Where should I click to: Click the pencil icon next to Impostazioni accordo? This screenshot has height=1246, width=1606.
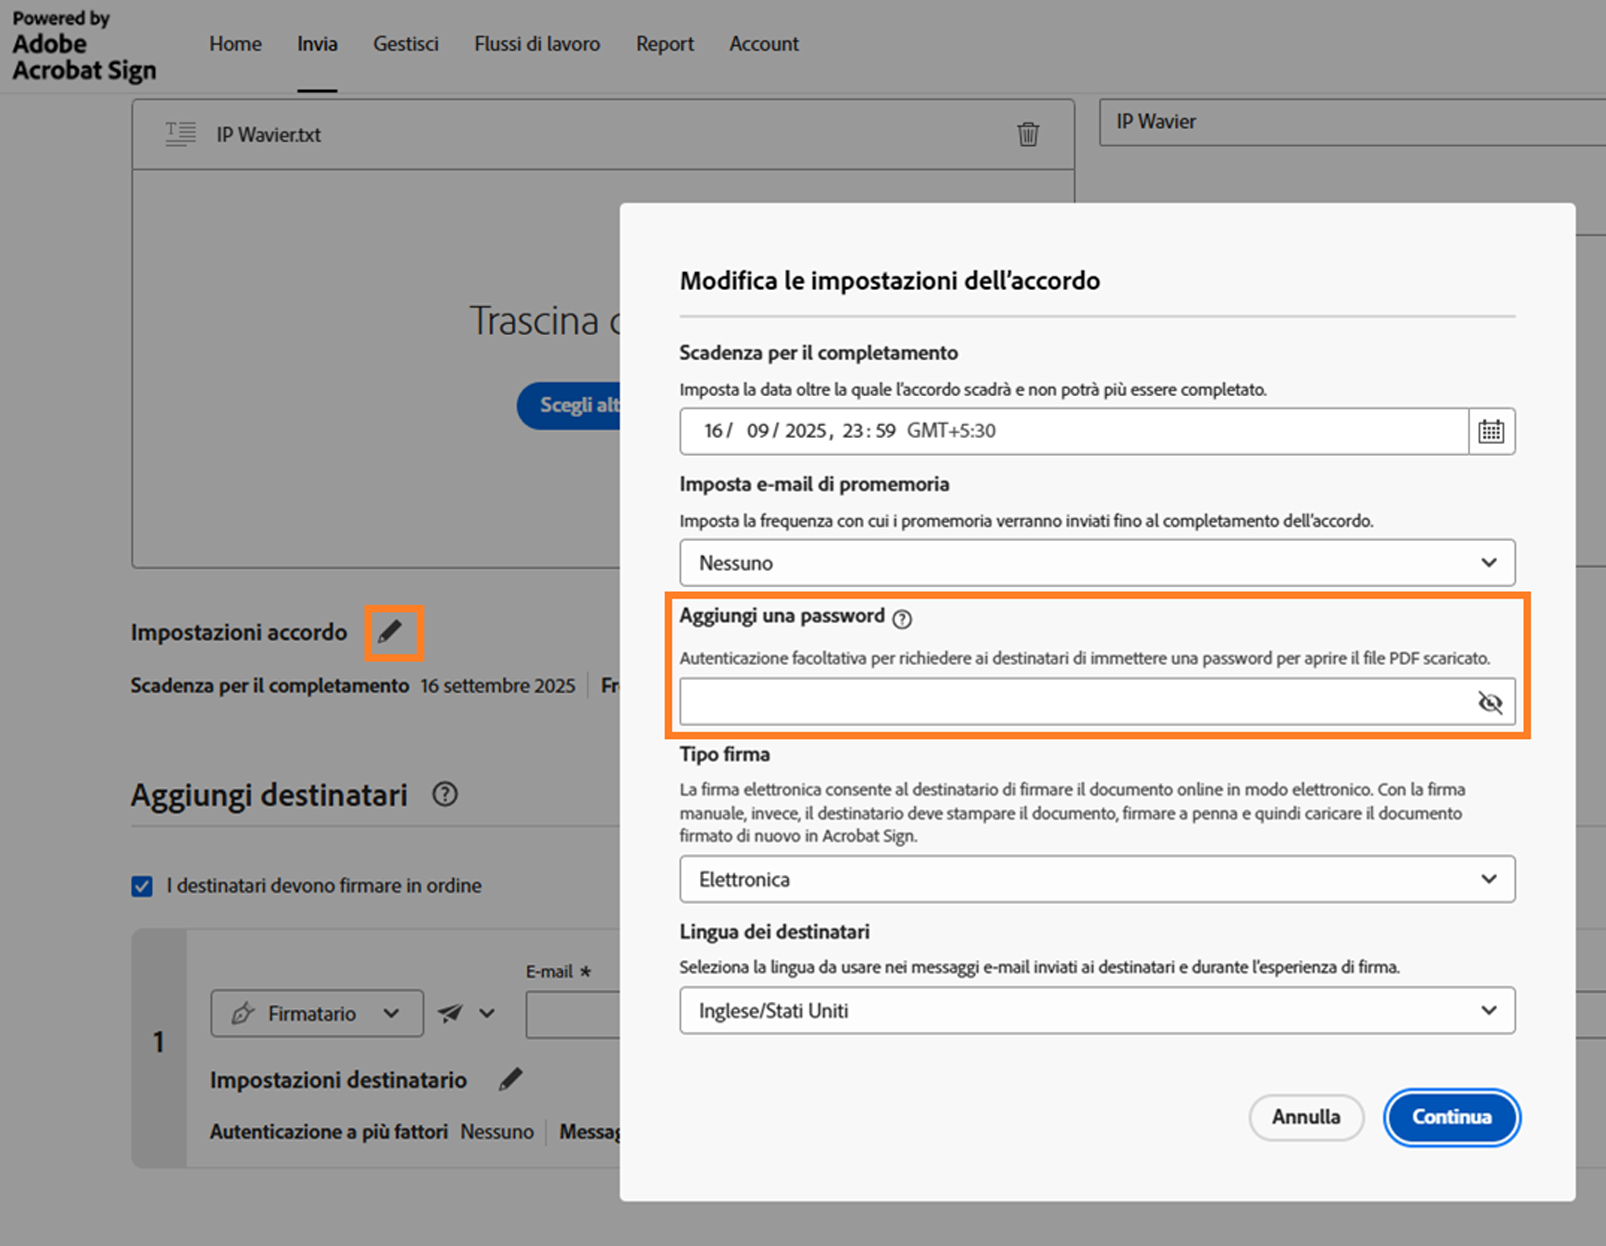point(392,632)
